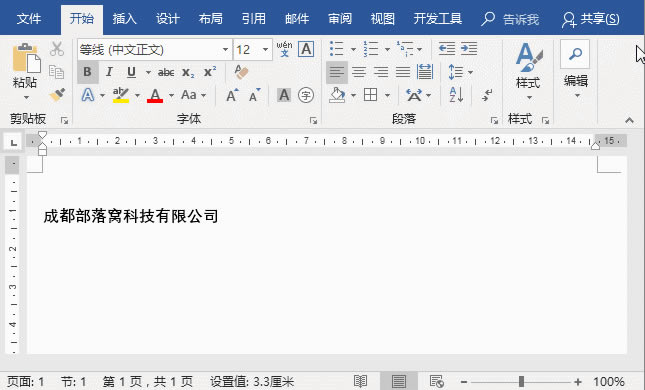Decrease font size with shrink icon
This screenshot has width=645, height=390.
click(254, 95)
